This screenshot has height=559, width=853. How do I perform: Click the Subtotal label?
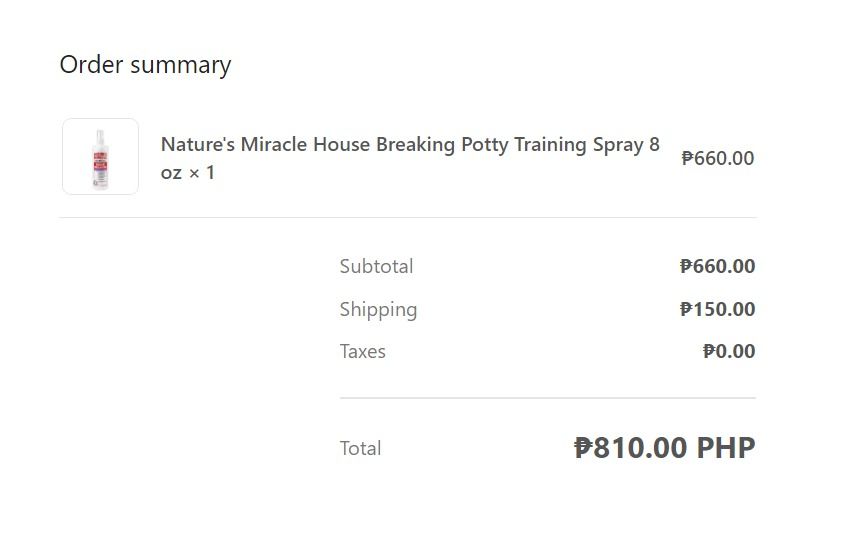point(376,267)
